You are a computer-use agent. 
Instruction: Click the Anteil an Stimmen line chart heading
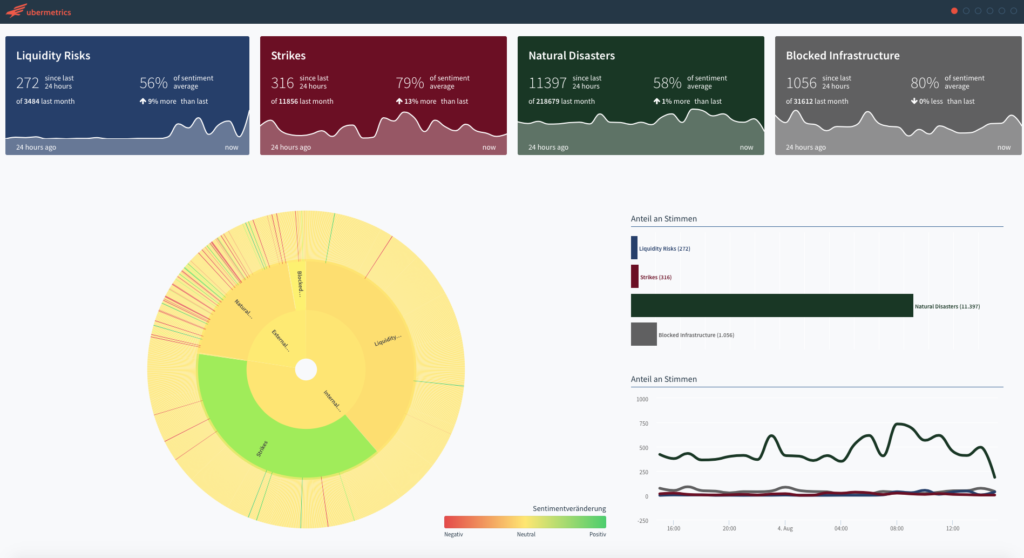coord(664,379)
